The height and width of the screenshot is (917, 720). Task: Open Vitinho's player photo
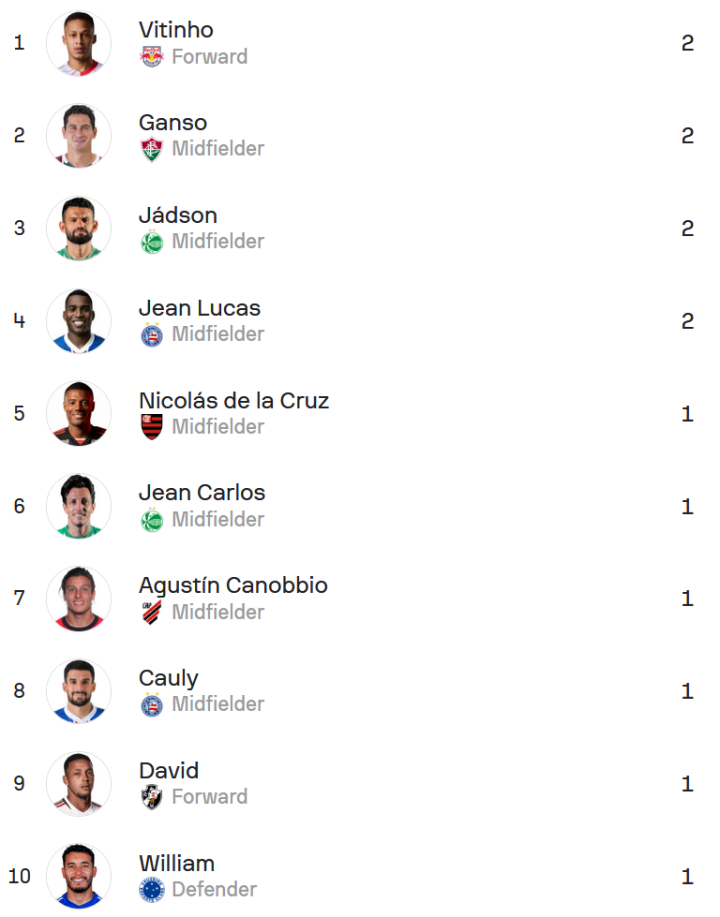79,43
